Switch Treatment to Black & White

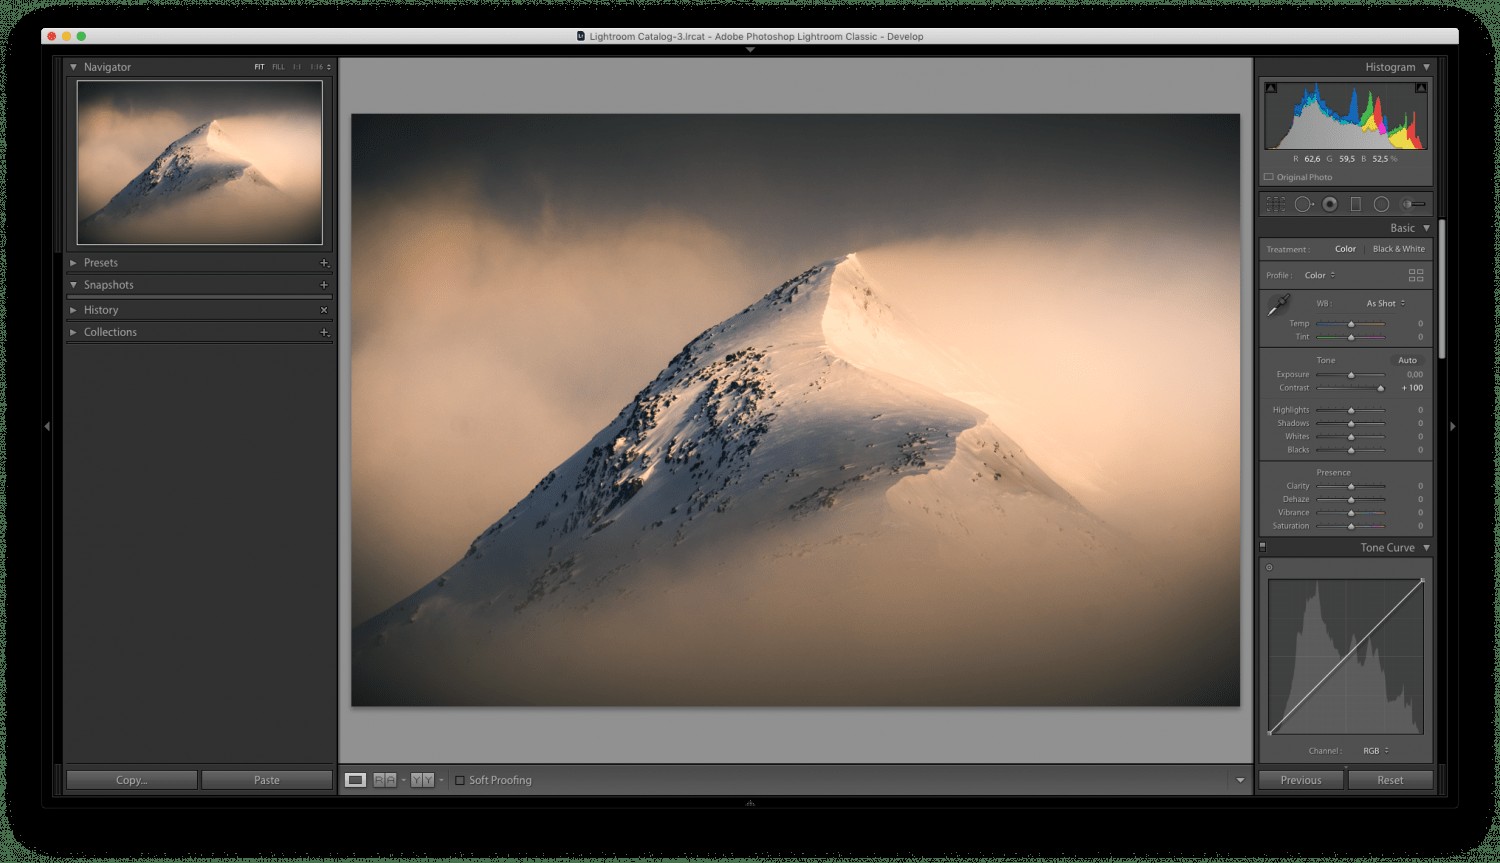tap(1399, 248)
